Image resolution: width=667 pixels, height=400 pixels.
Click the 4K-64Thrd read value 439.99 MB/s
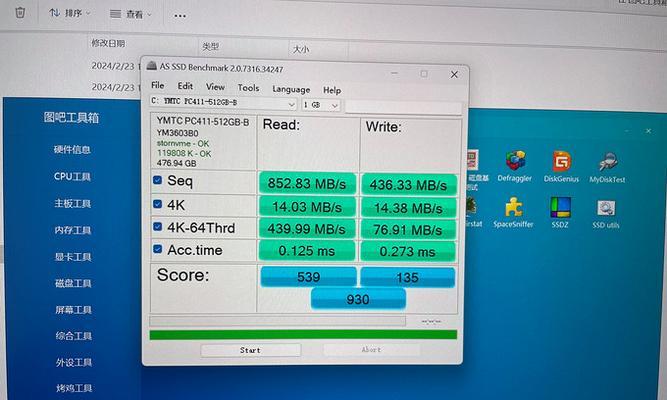(x=307, y=229)
